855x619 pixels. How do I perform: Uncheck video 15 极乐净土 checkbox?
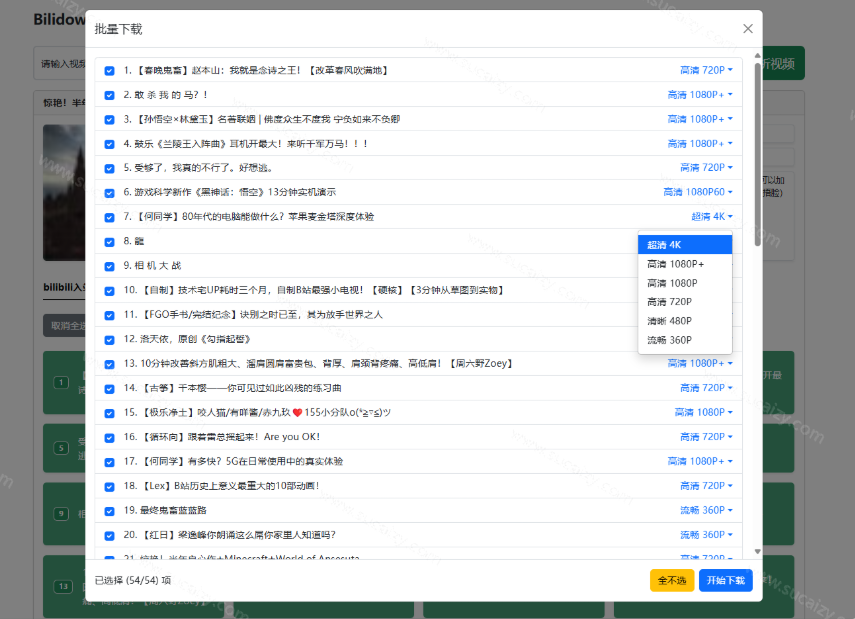pyautogui.click(x=110, y=413)
